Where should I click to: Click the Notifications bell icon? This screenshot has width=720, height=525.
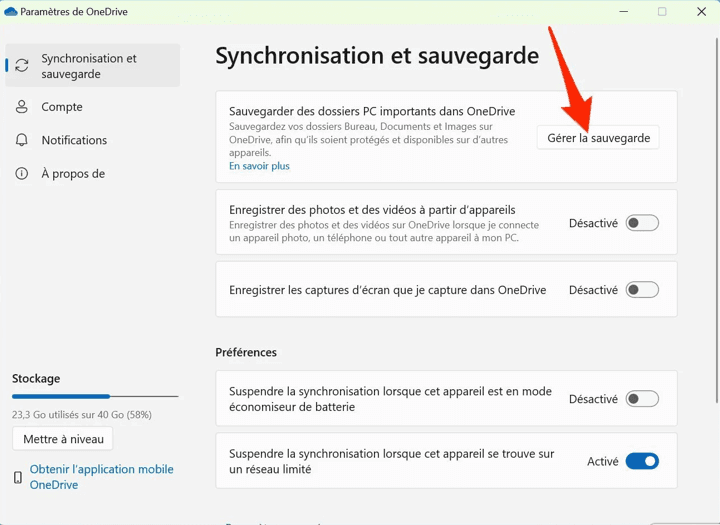22,141
